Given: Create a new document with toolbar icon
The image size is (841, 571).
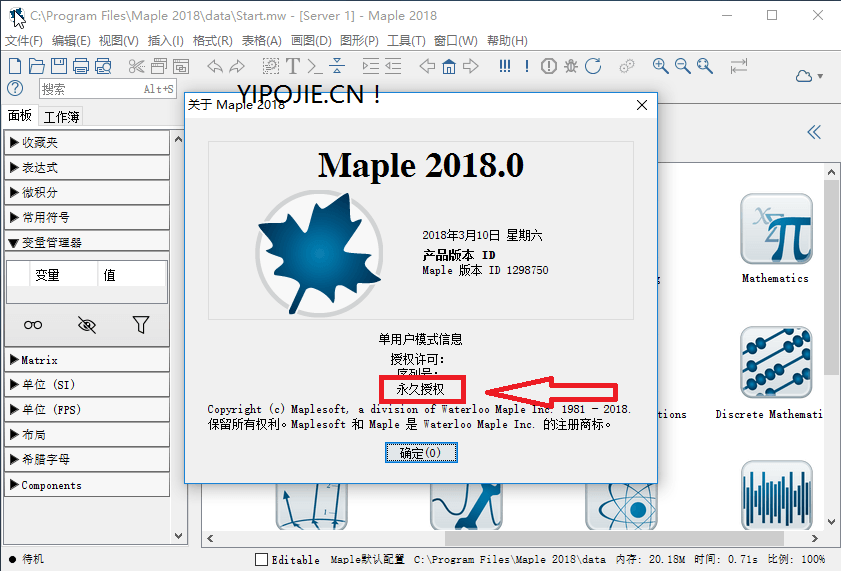Looking at the screenshot, I should (x=15, y=66).
